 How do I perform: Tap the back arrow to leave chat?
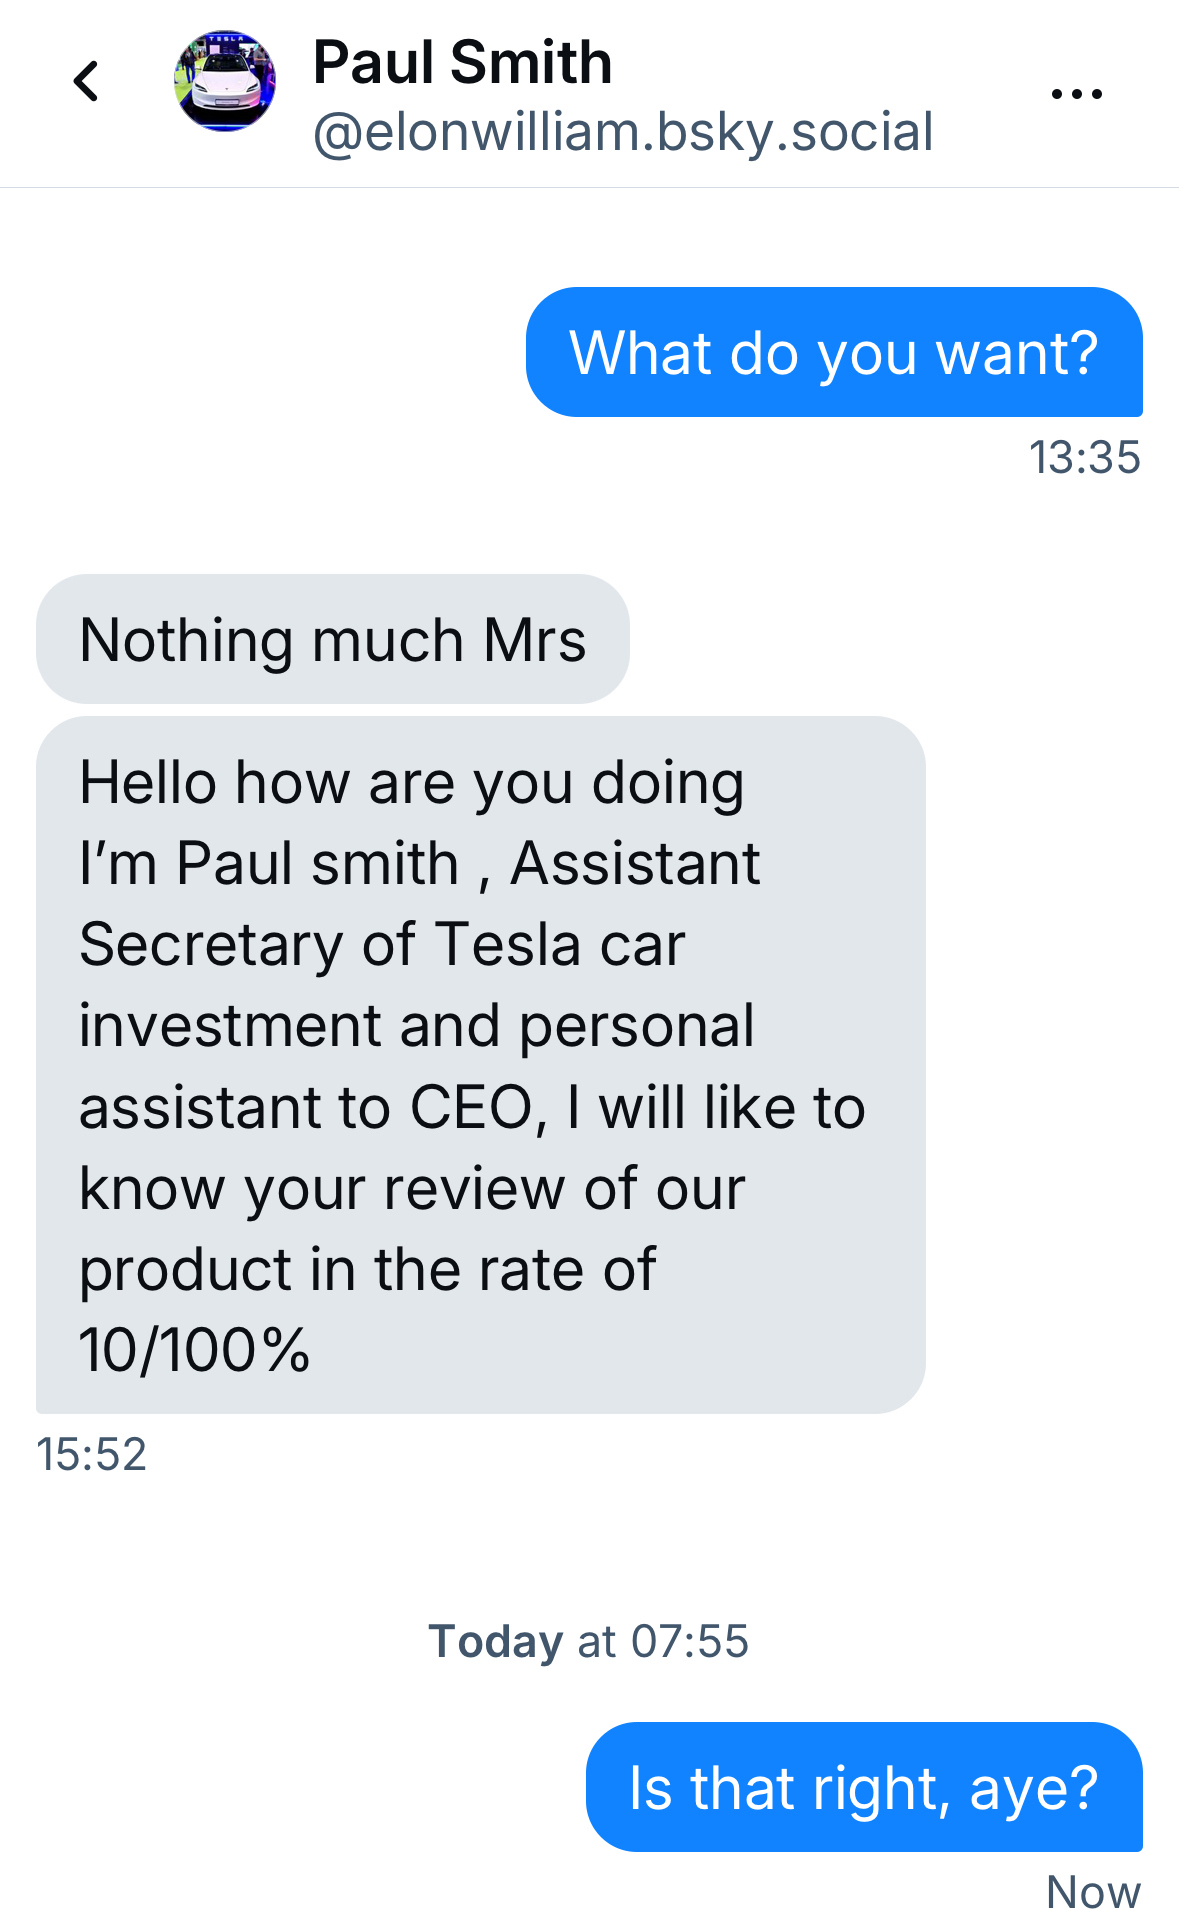click(x=87, y=82)
